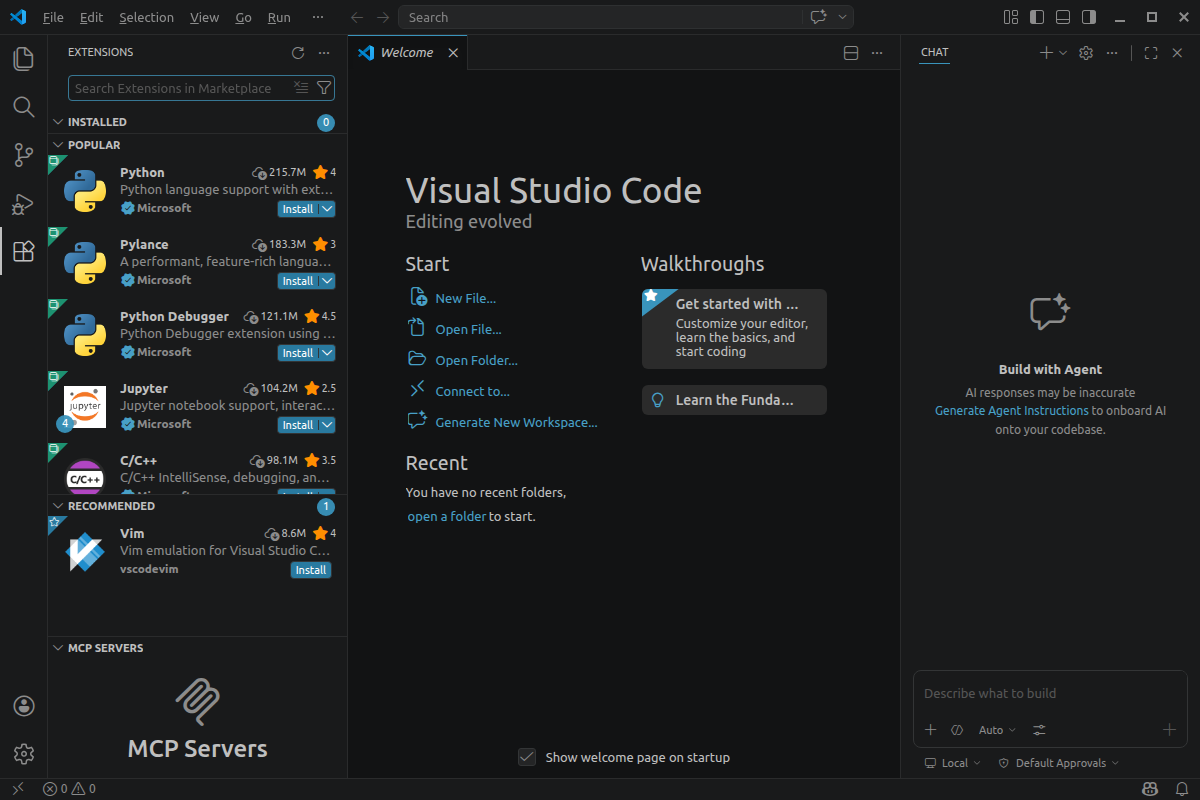Open Install dropdown arrow for Jupyter
Image resolution: width=1200 pixels, height=800 pixels.
[x=327, y=425]
